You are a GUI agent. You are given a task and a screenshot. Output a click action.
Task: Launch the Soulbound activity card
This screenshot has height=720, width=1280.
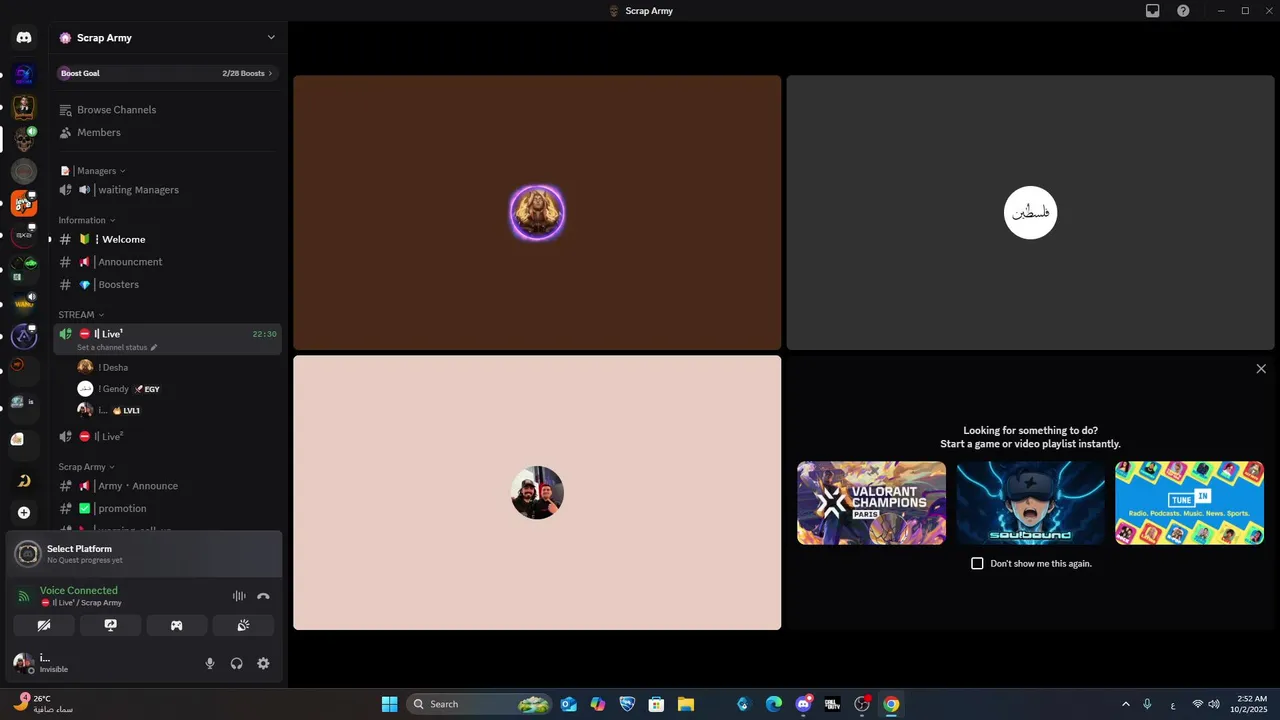coord(1030,503)
